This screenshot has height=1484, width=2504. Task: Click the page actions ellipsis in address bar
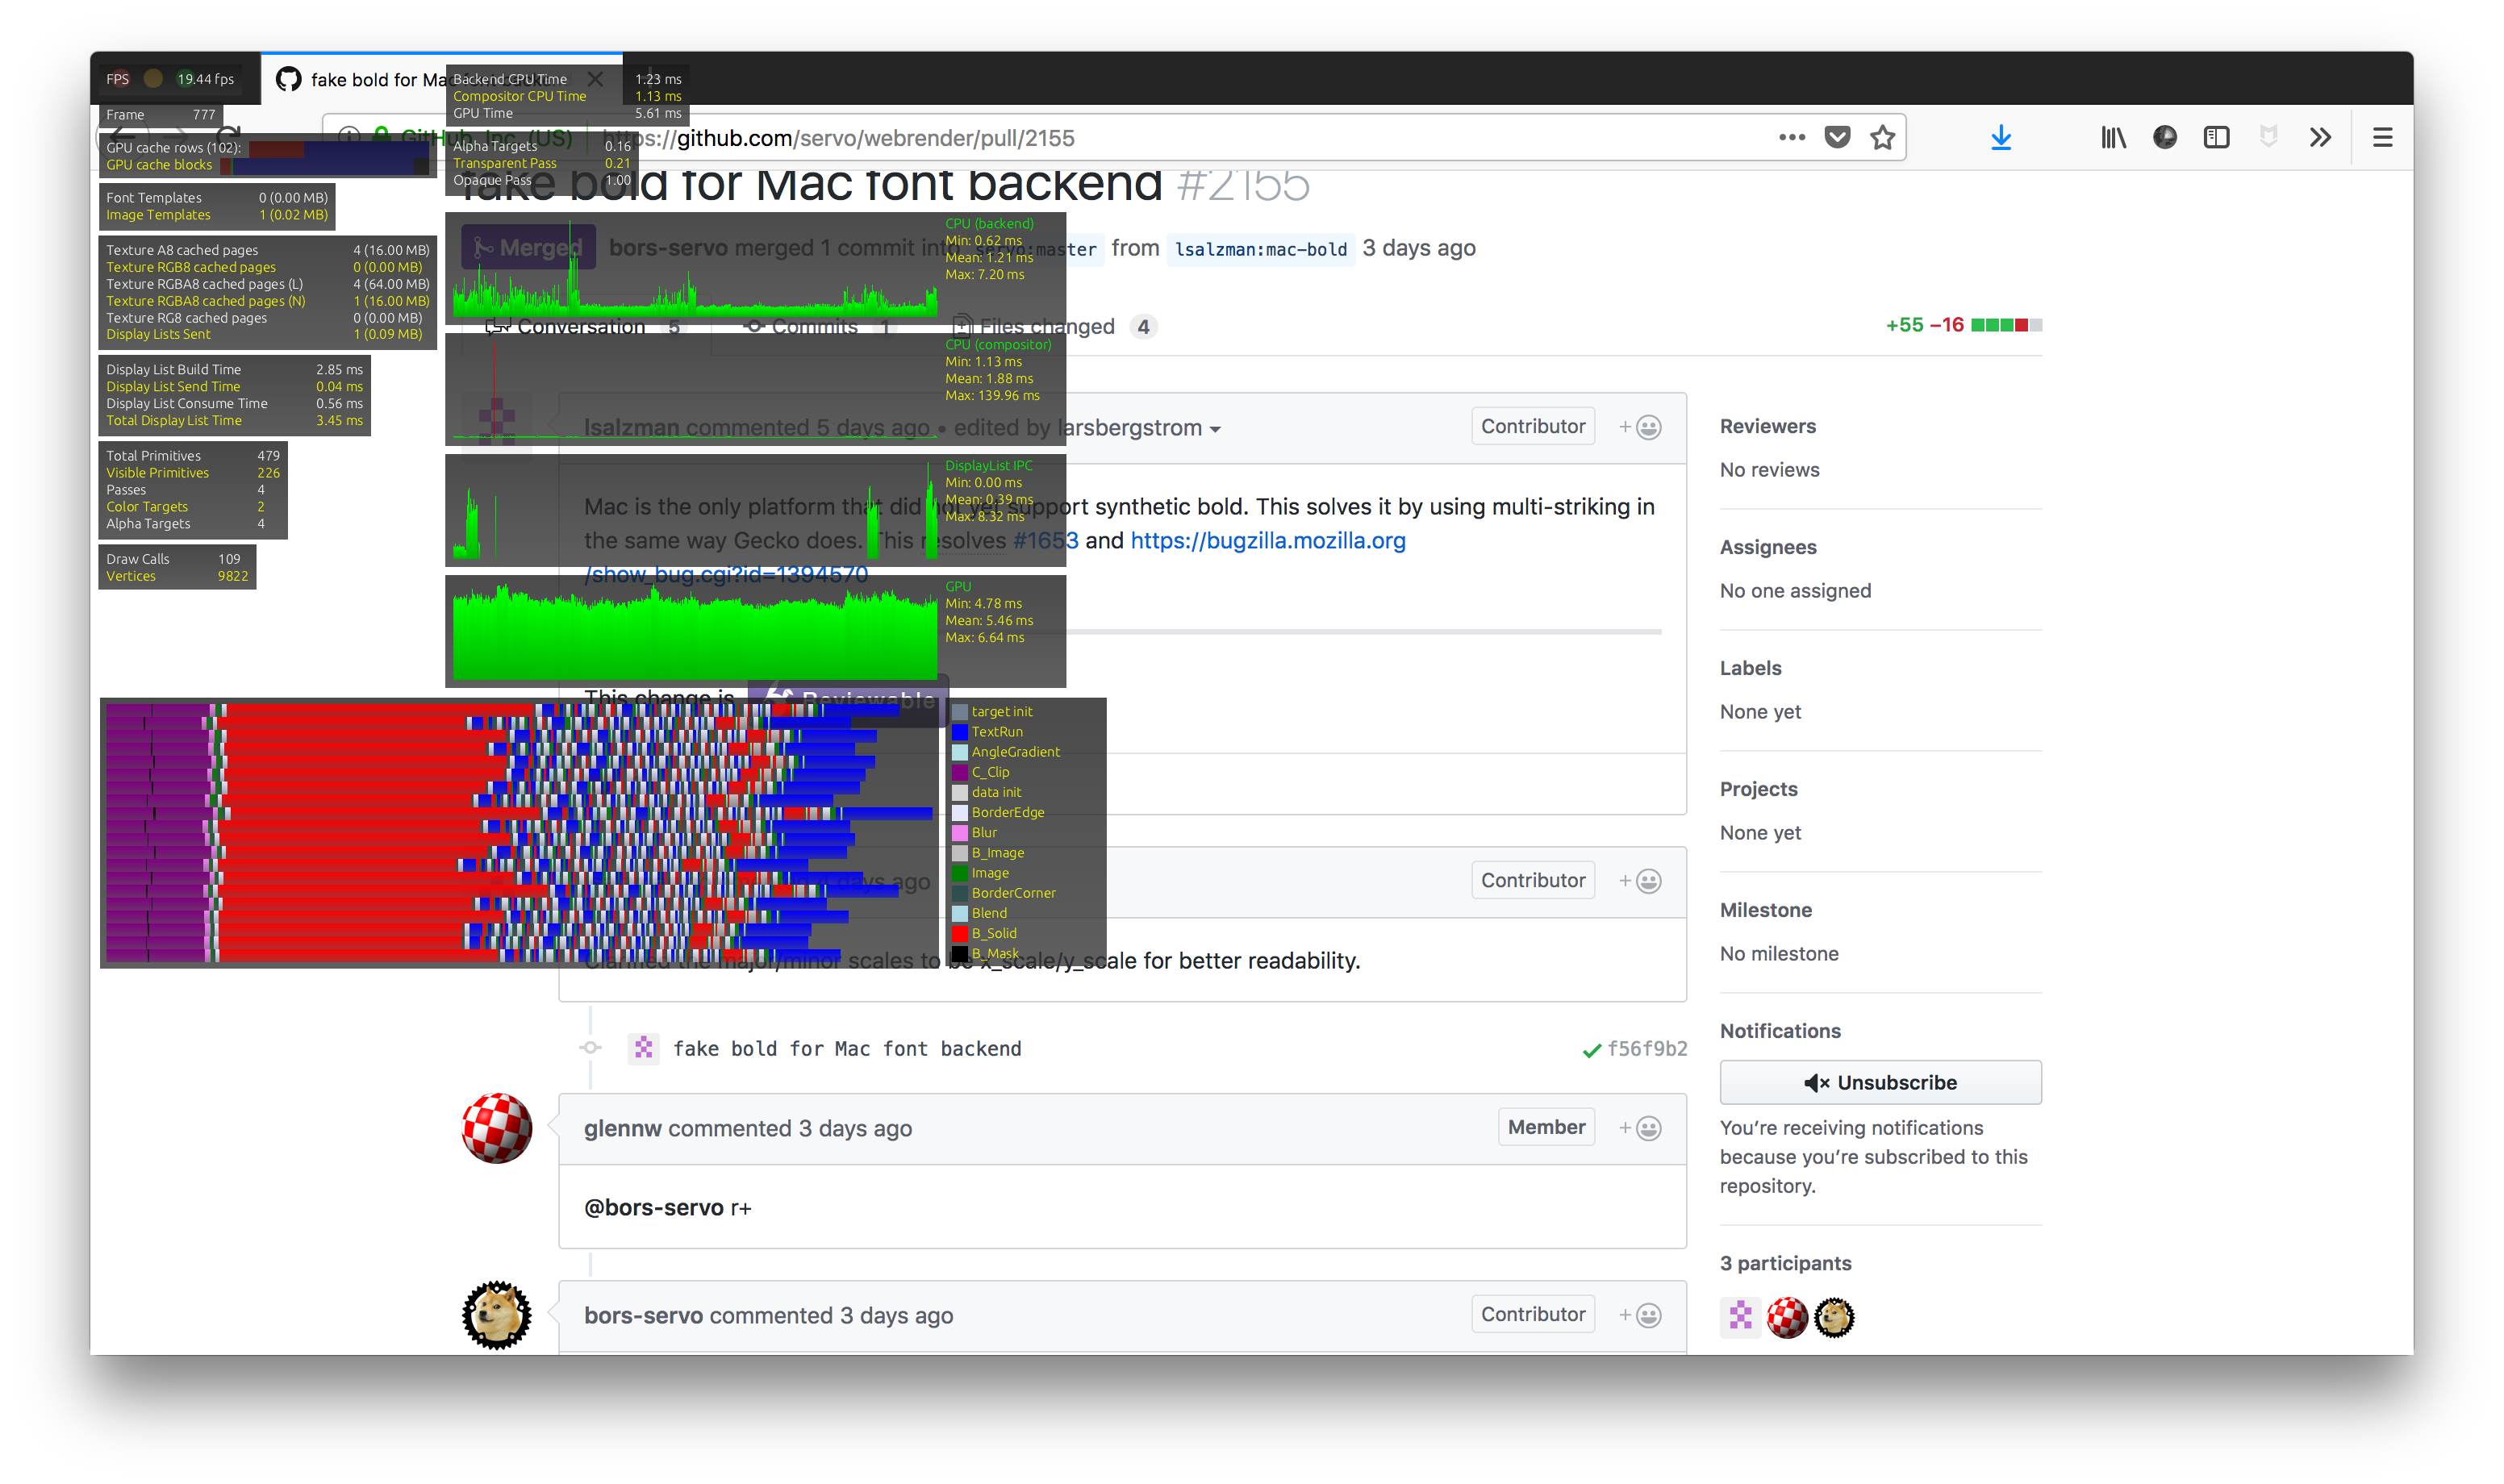tap(1791, 137)
